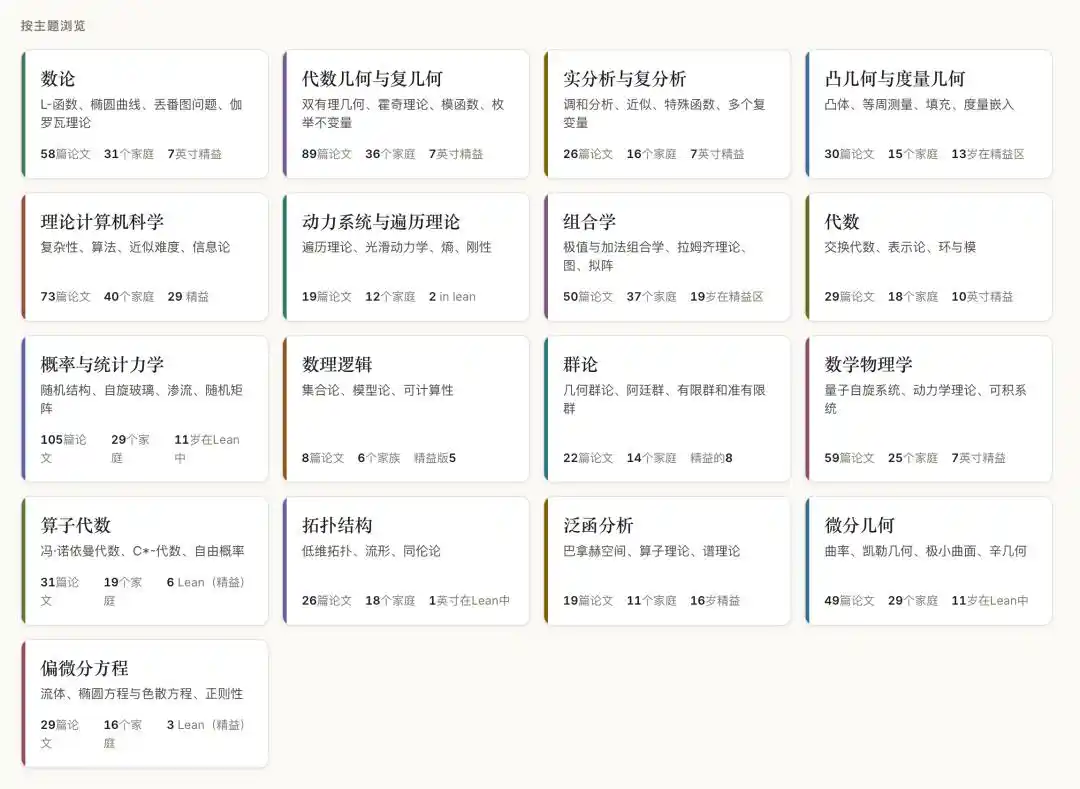
Task: Click 89篇论文 in 代数几何 card
Action: [326, 154]
